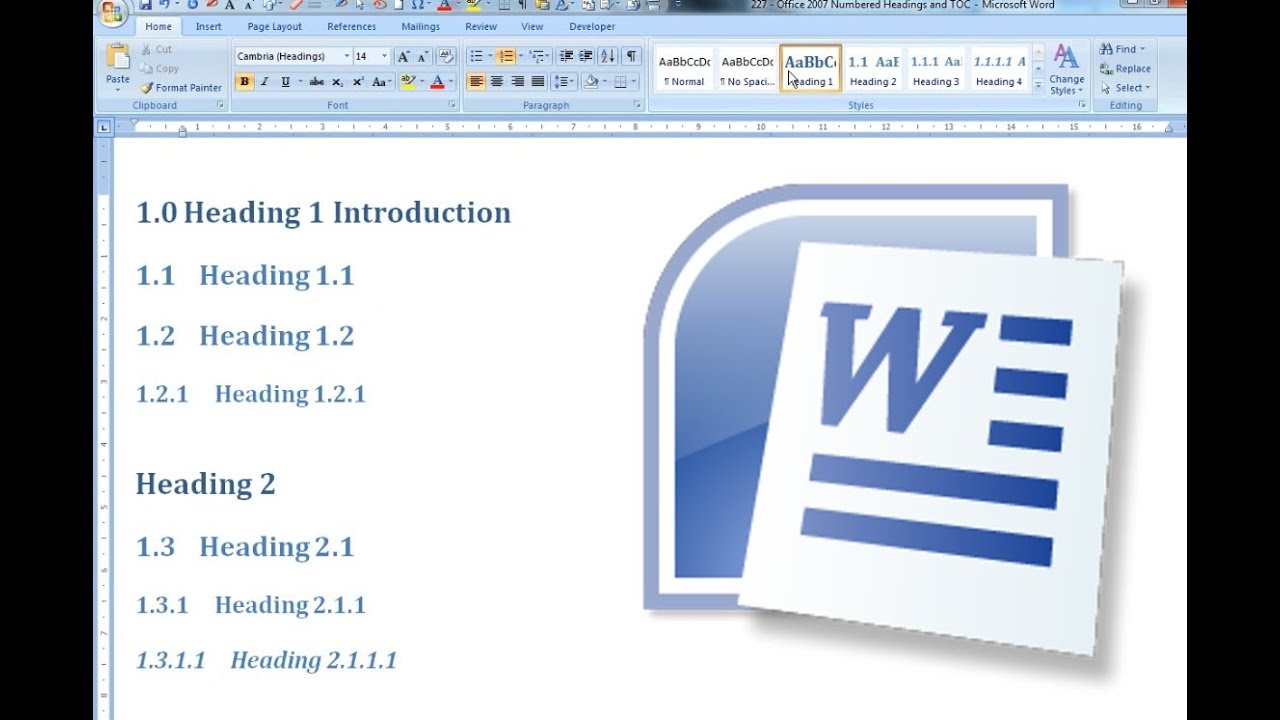Expand the full Styles gallery
The width and height of the screenshot is (1280, 720).
pos(1038,87)
